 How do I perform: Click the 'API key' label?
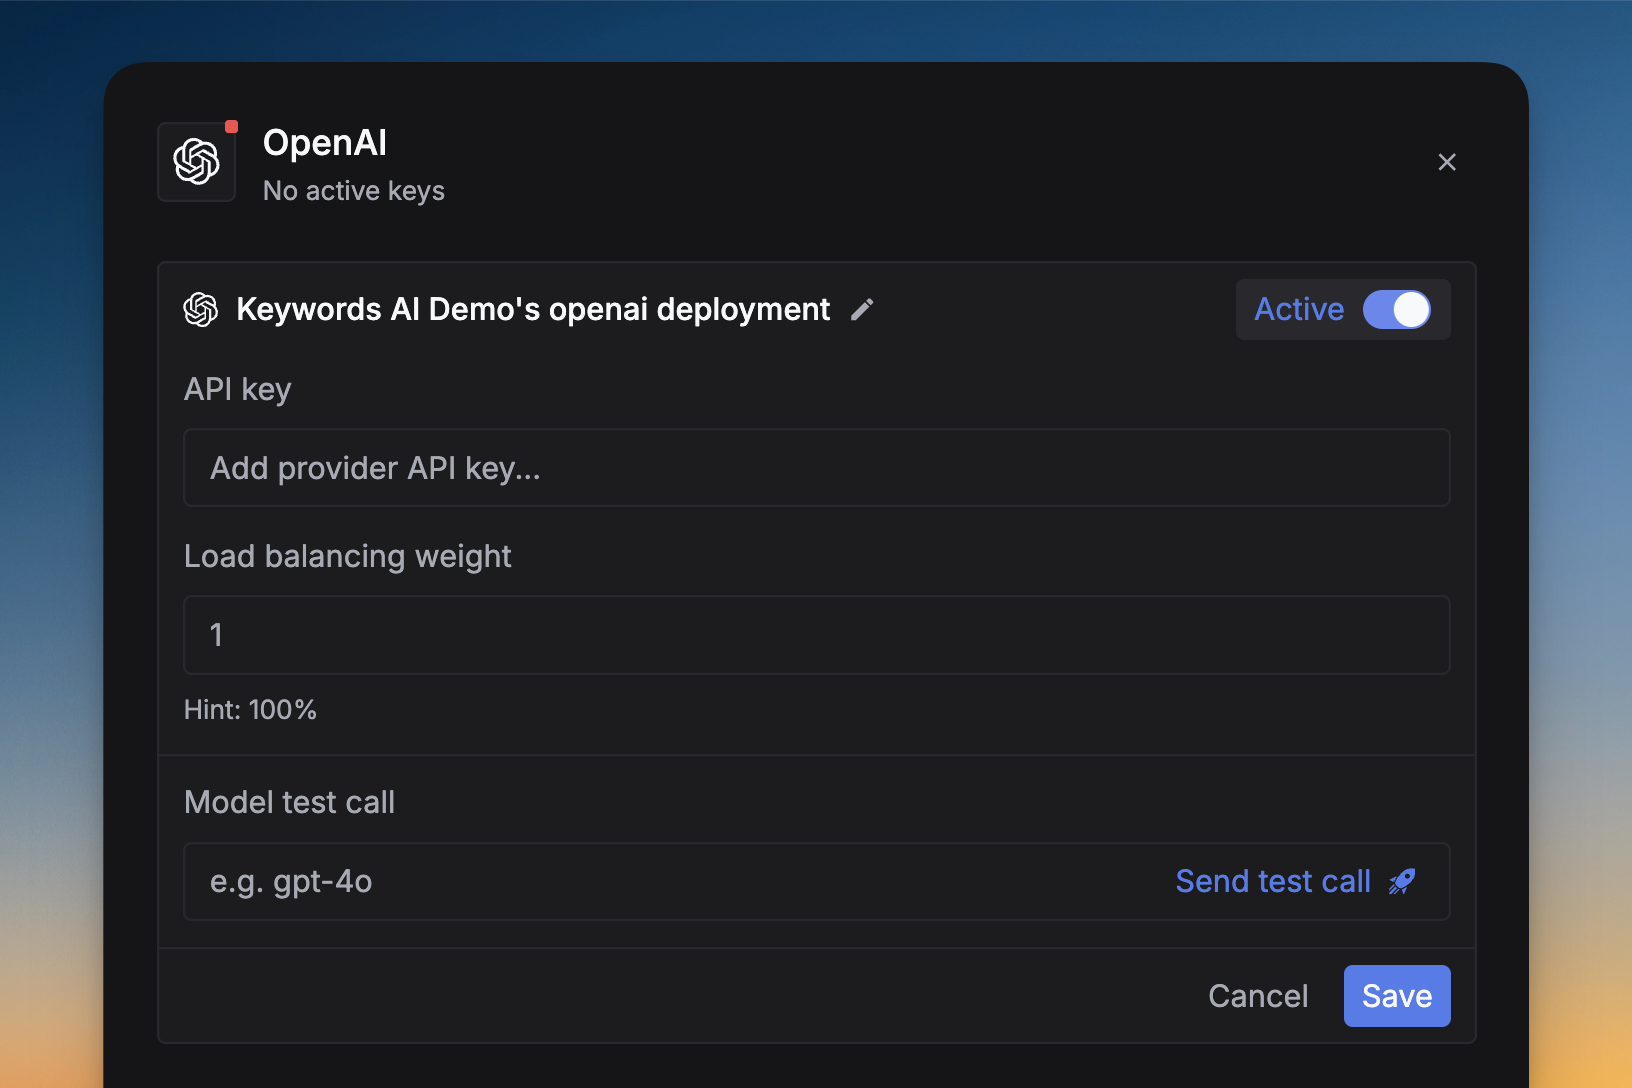238,389
